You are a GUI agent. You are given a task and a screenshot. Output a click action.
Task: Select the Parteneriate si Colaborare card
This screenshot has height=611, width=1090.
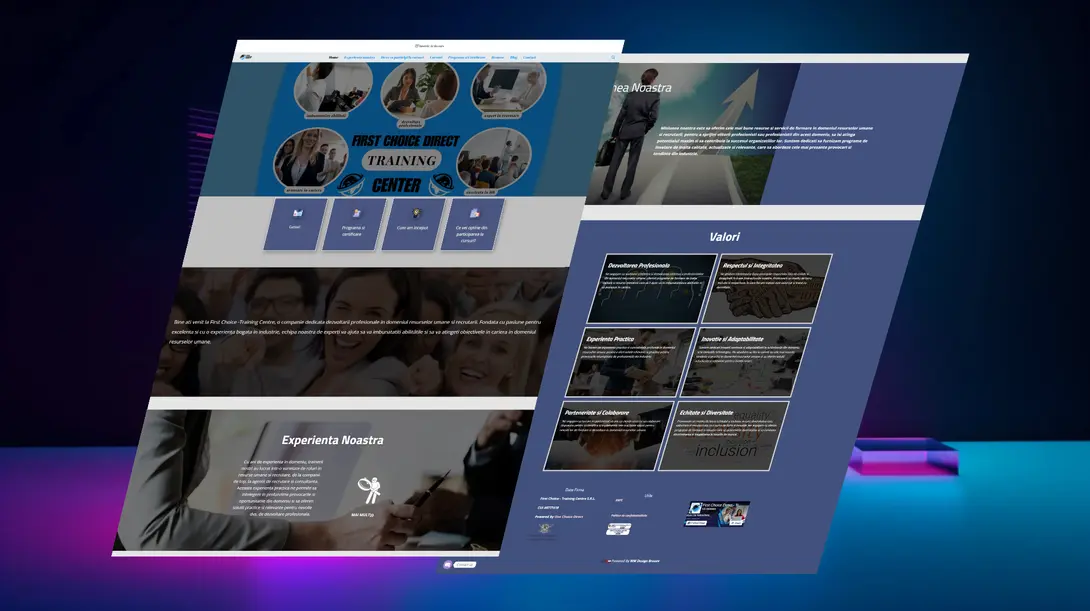click(609, 435)
